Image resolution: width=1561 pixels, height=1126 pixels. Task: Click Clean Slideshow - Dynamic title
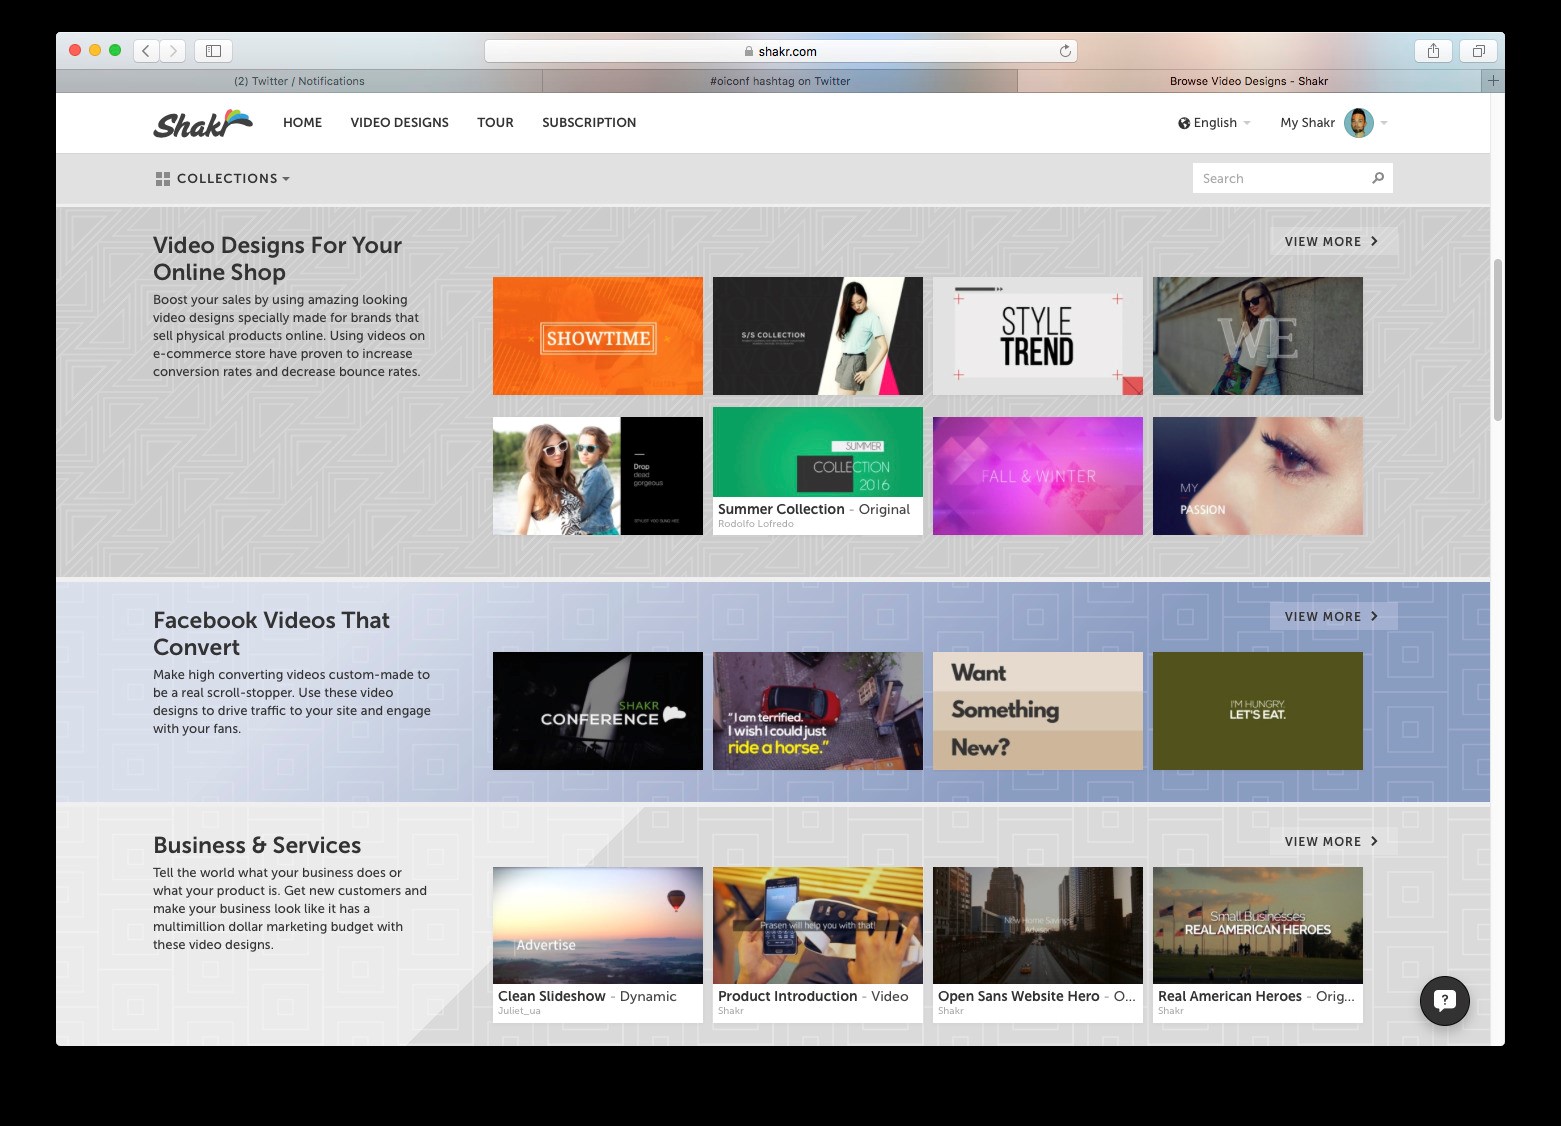(x=587, y=996)
